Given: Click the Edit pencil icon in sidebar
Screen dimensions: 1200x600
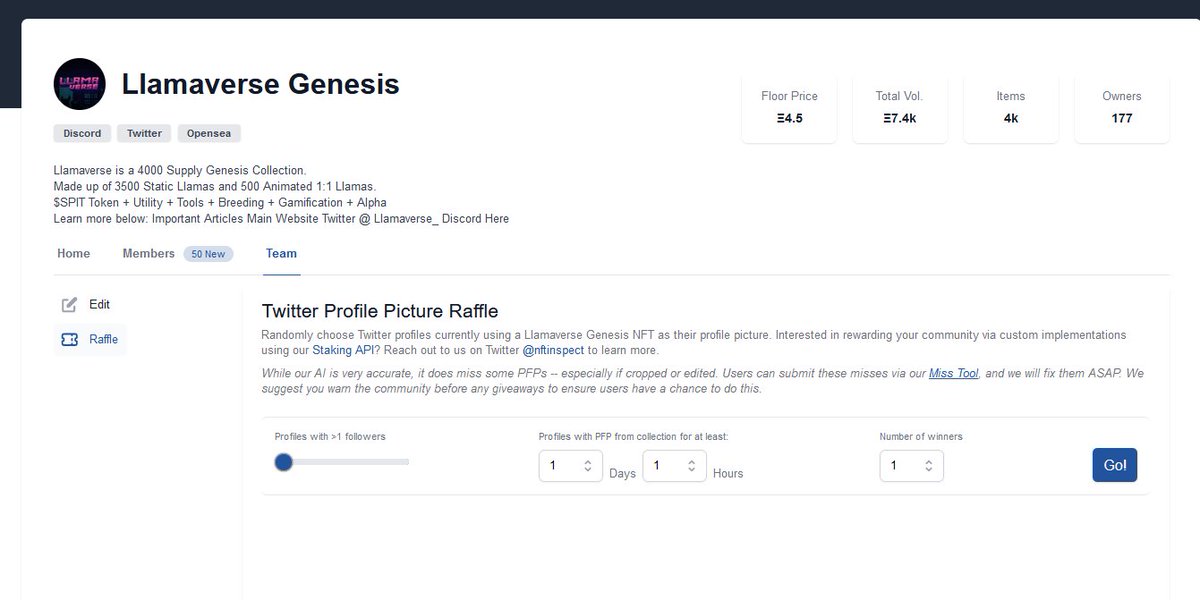Looking at the screenshot, I should (69, 305).
